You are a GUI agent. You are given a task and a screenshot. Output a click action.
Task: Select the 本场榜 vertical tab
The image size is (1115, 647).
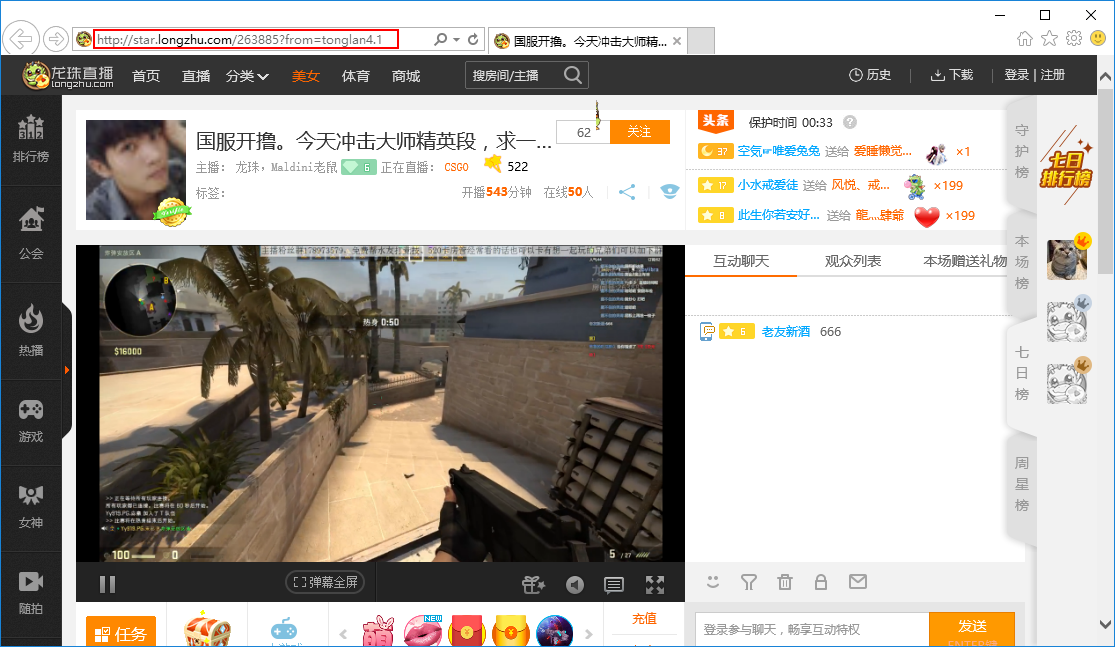pos(1022,262)
